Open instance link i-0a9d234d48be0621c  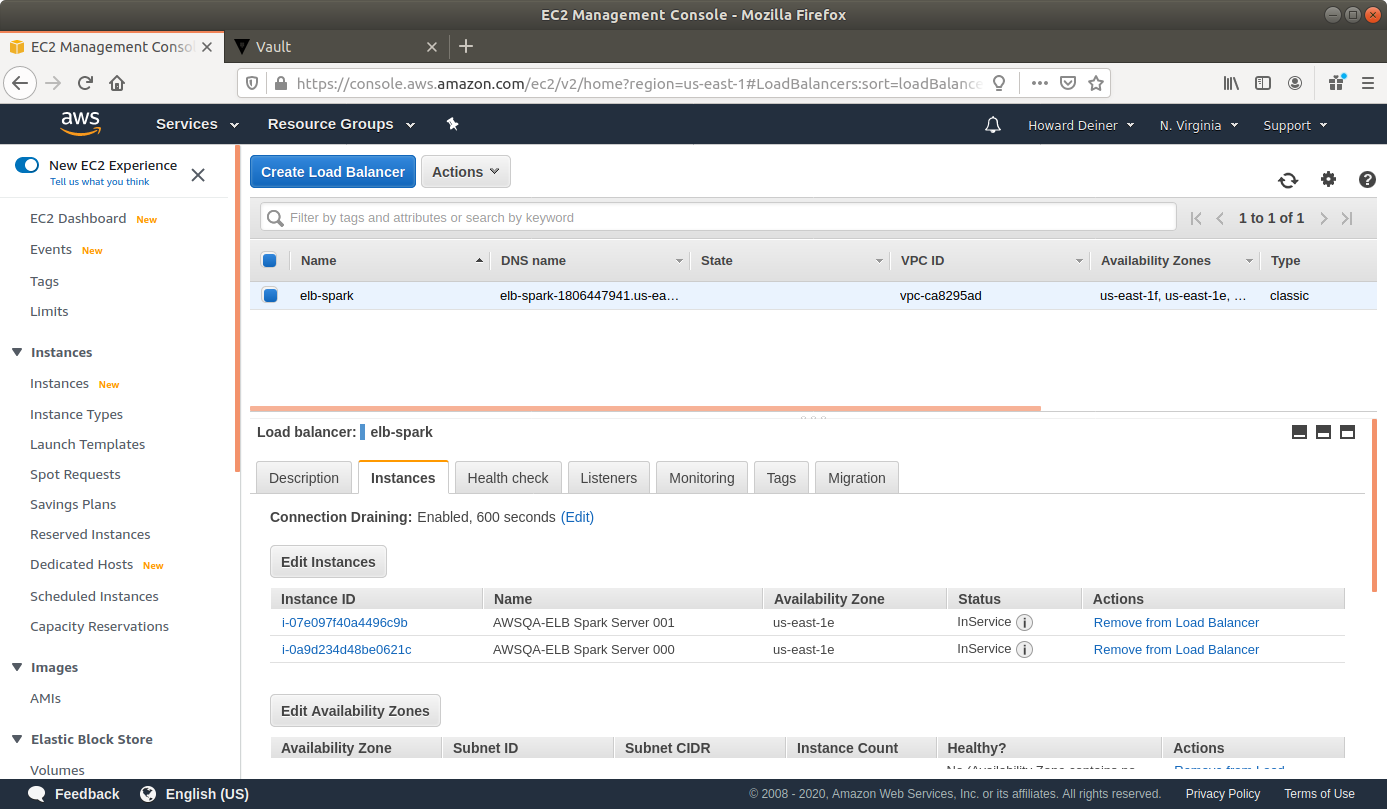(x=347, y=649)
